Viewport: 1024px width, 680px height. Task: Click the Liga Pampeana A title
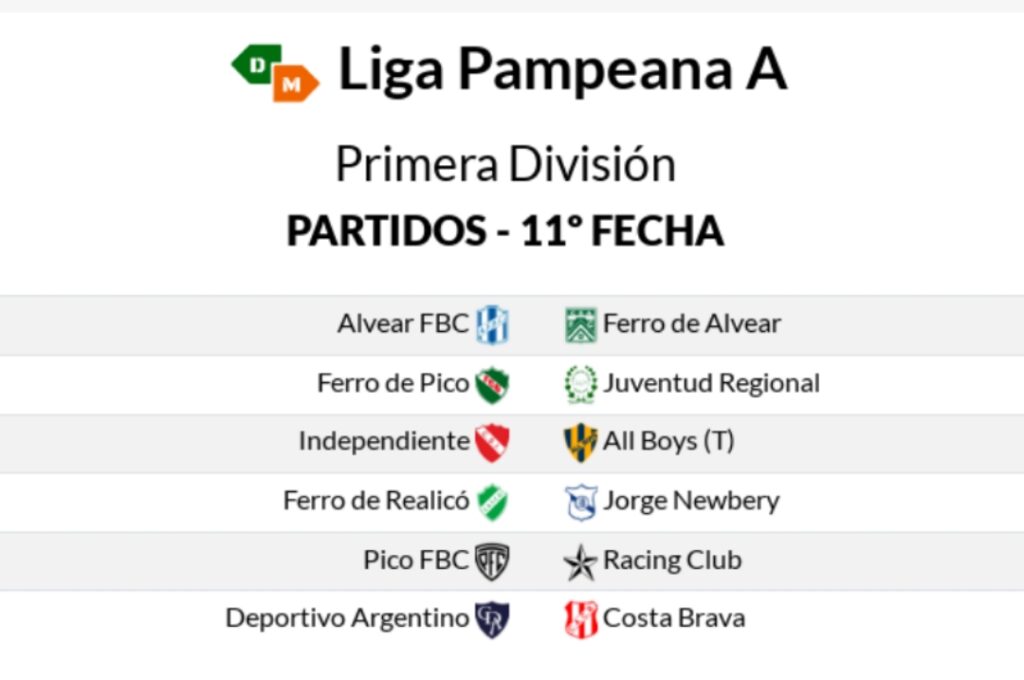pyautogui.click(x=562, y=70)
